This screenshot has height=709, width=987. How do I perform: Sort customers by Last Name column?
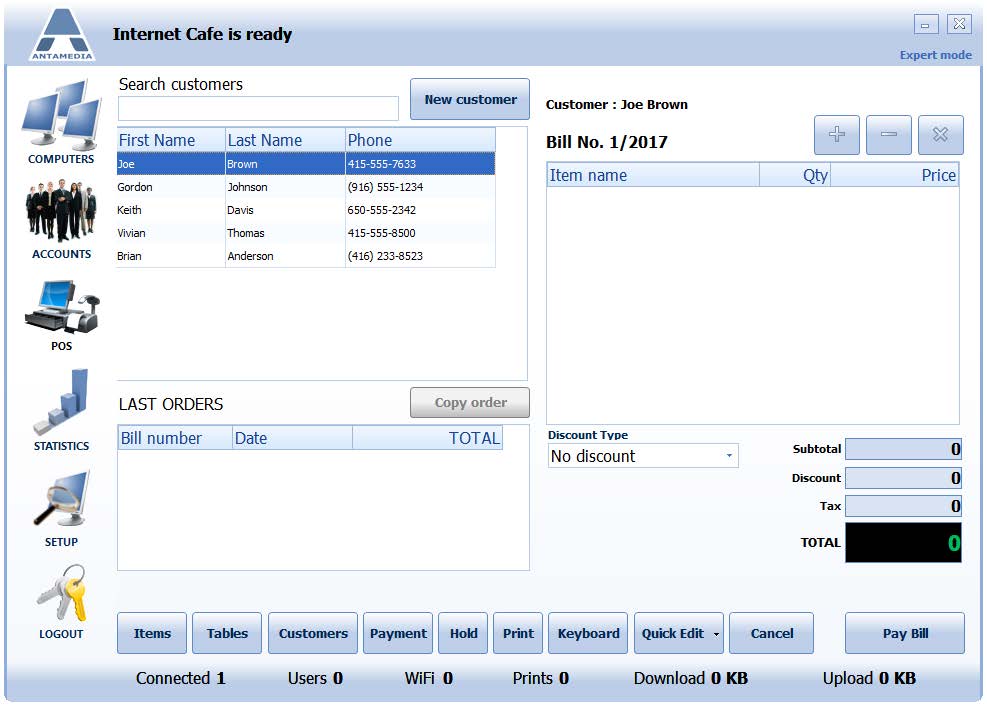pos(285,140)
